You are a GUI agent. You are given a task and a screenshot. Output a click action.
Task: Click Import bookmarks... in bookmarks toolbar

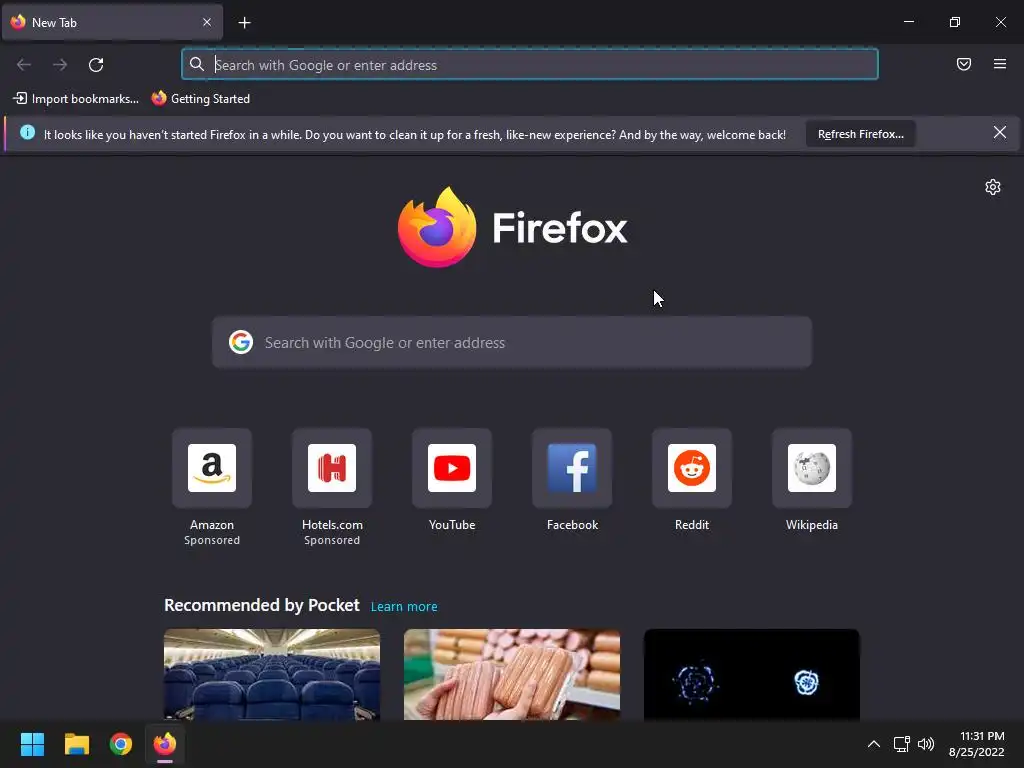click(x=76, y=99)
